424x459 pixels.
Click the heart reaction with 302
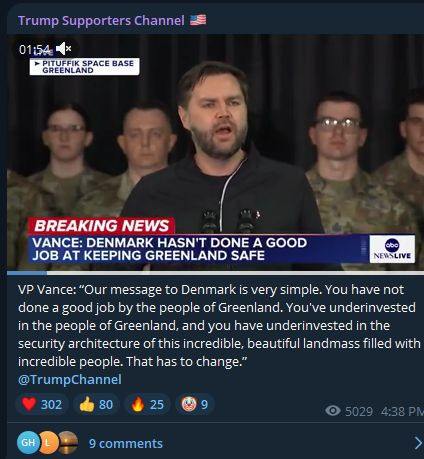pos(42,404)
